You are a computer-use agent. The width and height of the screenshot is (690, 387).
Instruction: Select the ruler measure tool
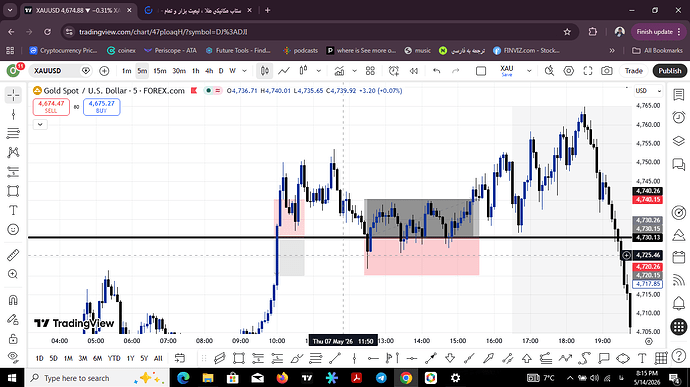pos(13,255)
